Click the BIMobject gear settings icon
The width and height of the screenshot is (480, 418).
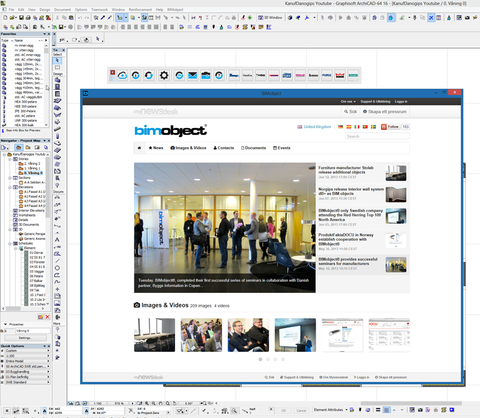point(164,75)
